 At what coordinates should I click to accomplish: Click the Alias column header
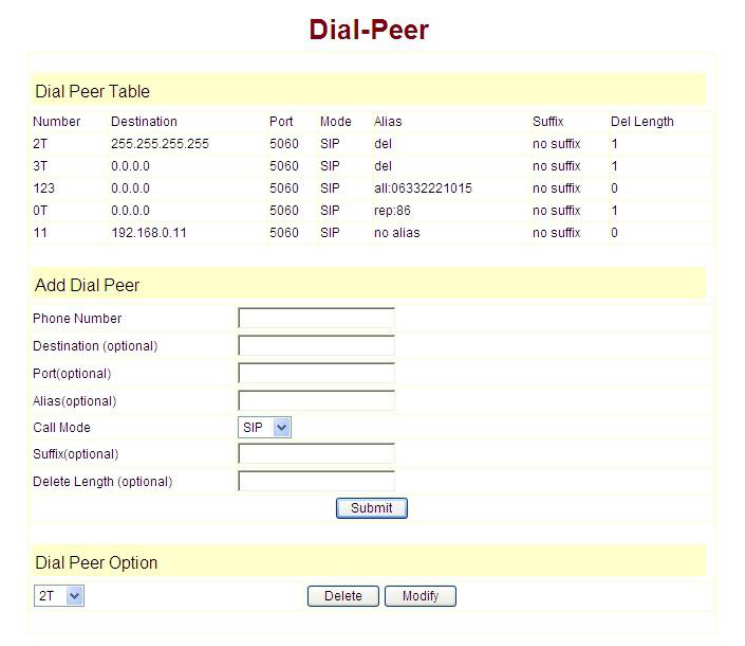point(388,122)
